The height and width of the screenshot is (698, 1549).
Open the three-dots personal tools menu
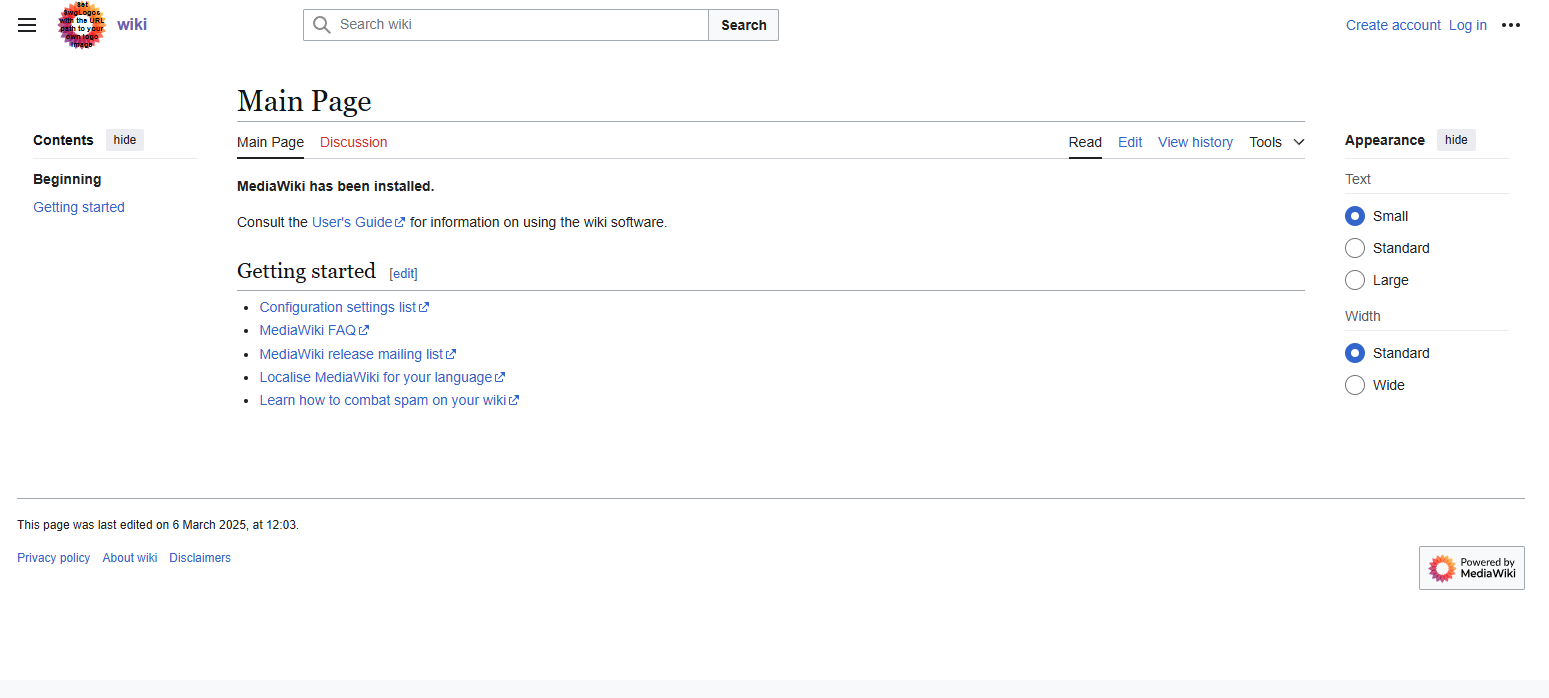click(1511, 25)
